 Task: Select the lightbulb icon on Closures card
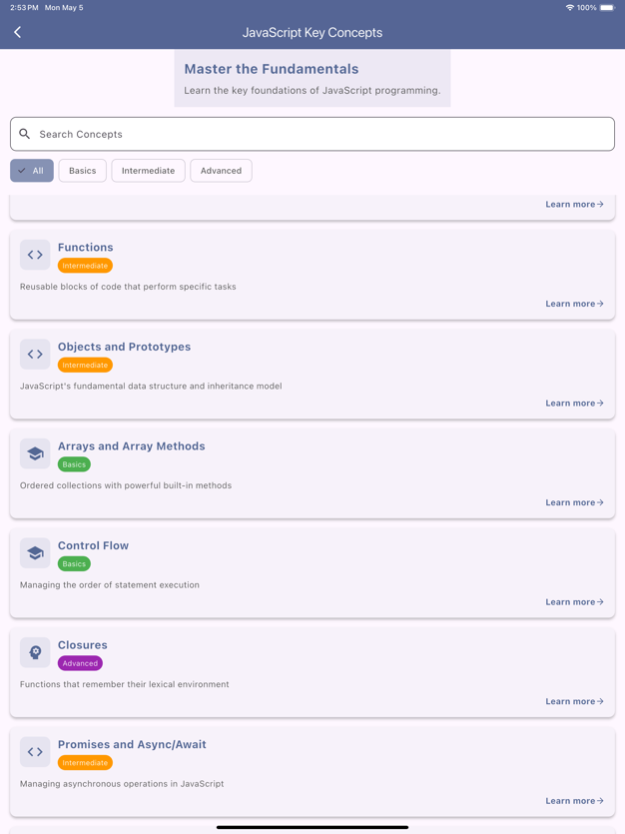[35, 652]
